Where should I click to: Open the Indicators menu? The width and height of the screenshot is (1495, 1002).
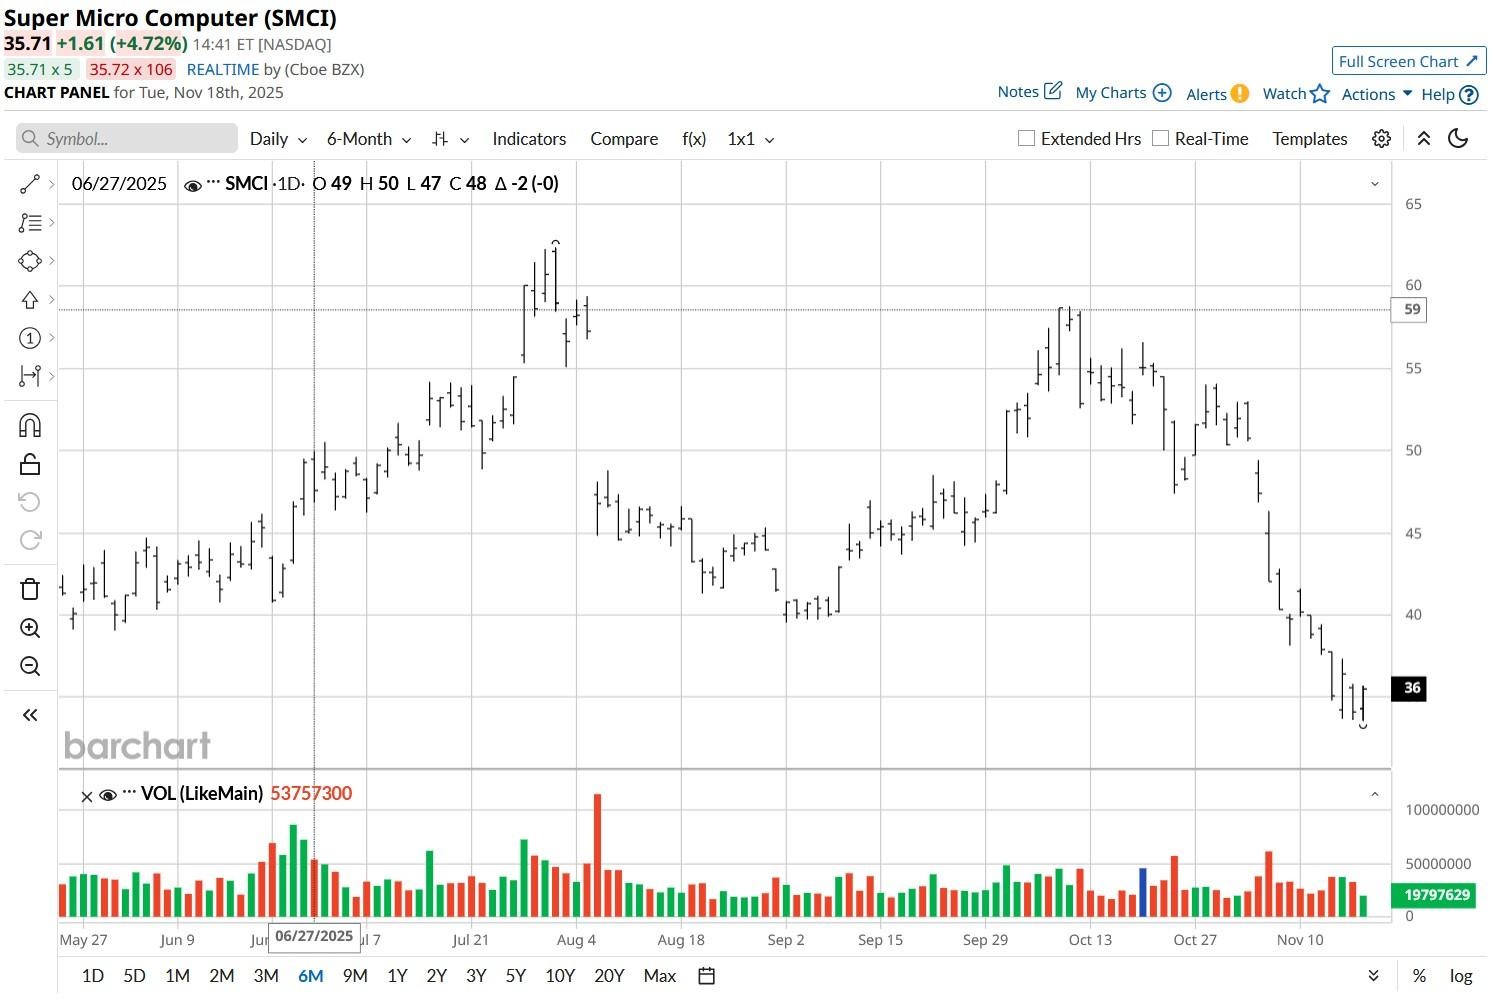(529, 139)
